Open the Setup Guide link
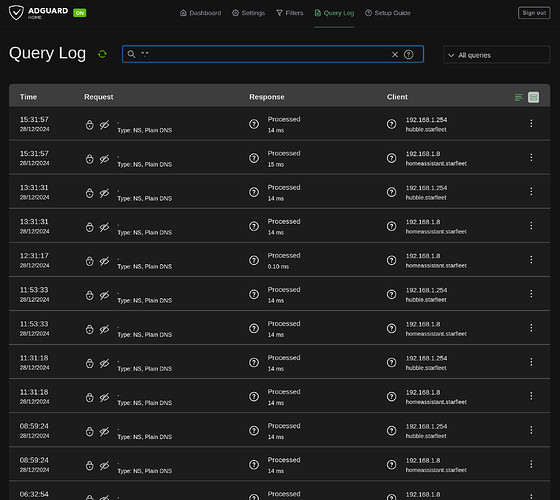Image resolution: width=560 pixels, height=500 pixels. pos(388,13)
